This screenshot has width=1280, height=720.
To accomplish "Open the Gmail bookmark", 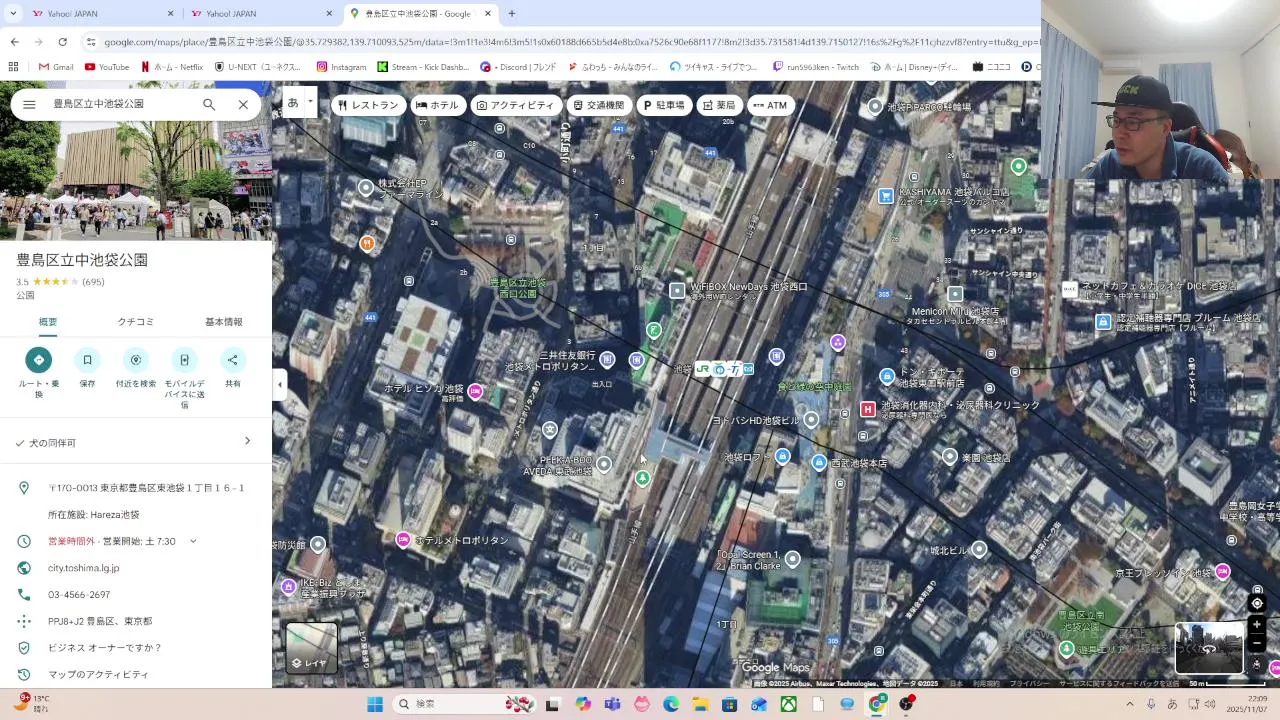I will [x=56, y=67].
